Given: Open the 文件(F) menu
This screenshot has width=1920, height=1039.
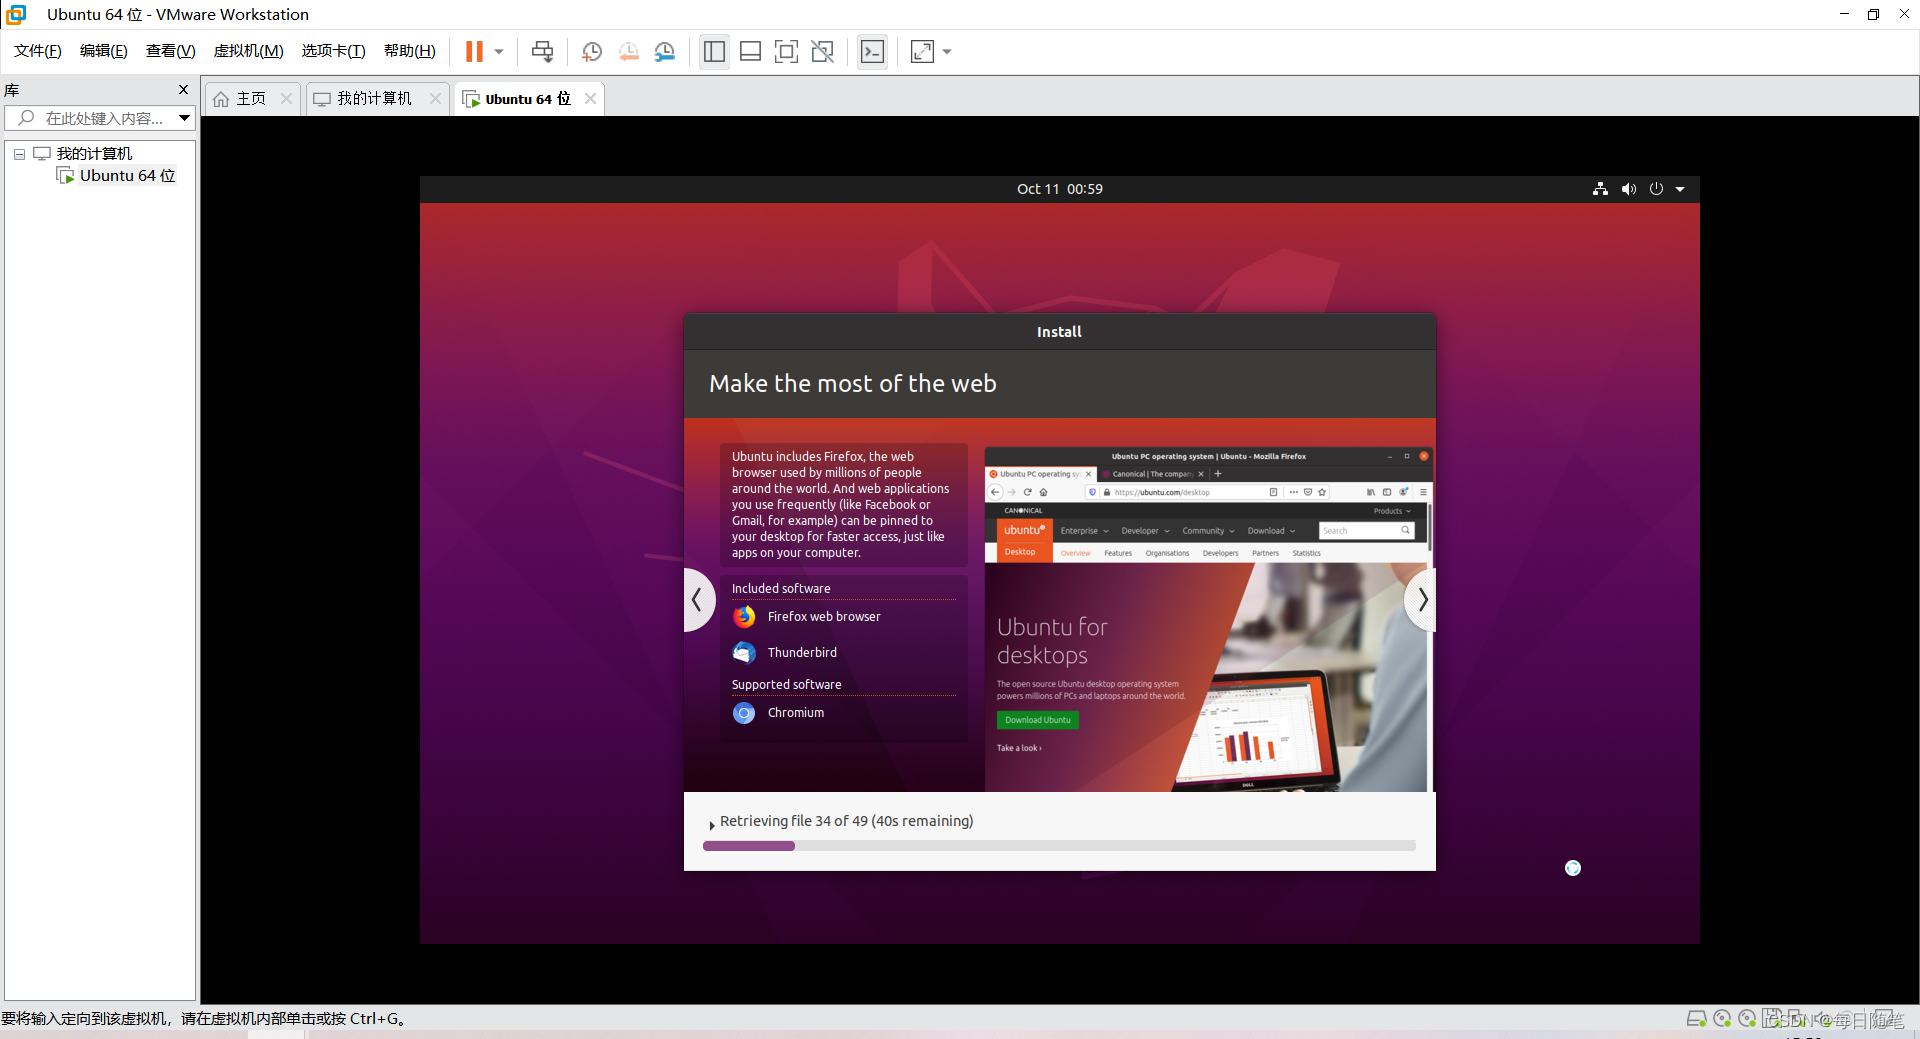Looking at the screenshot, I should (x=38, y=51).
